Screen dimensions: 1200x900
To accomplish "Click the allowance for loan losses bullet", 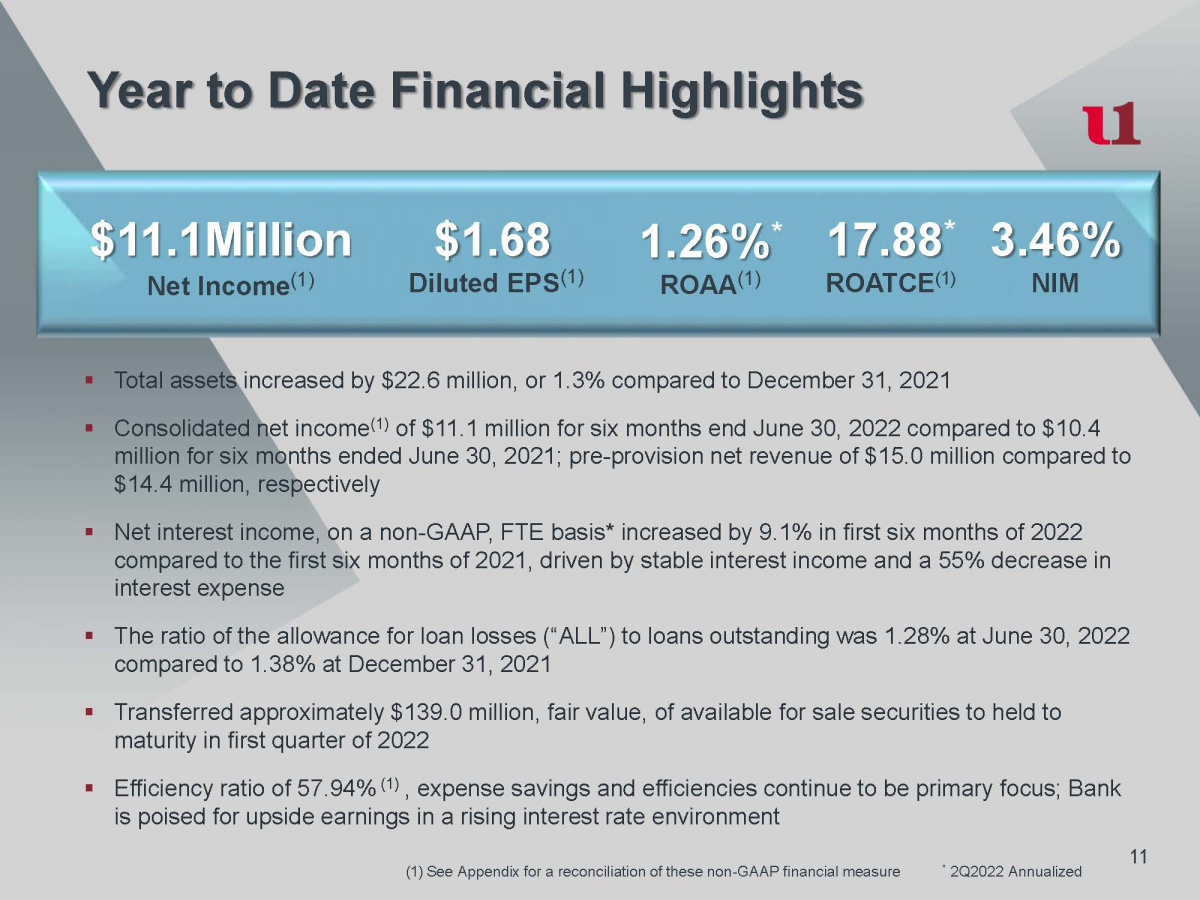I will tap(620, 651).
